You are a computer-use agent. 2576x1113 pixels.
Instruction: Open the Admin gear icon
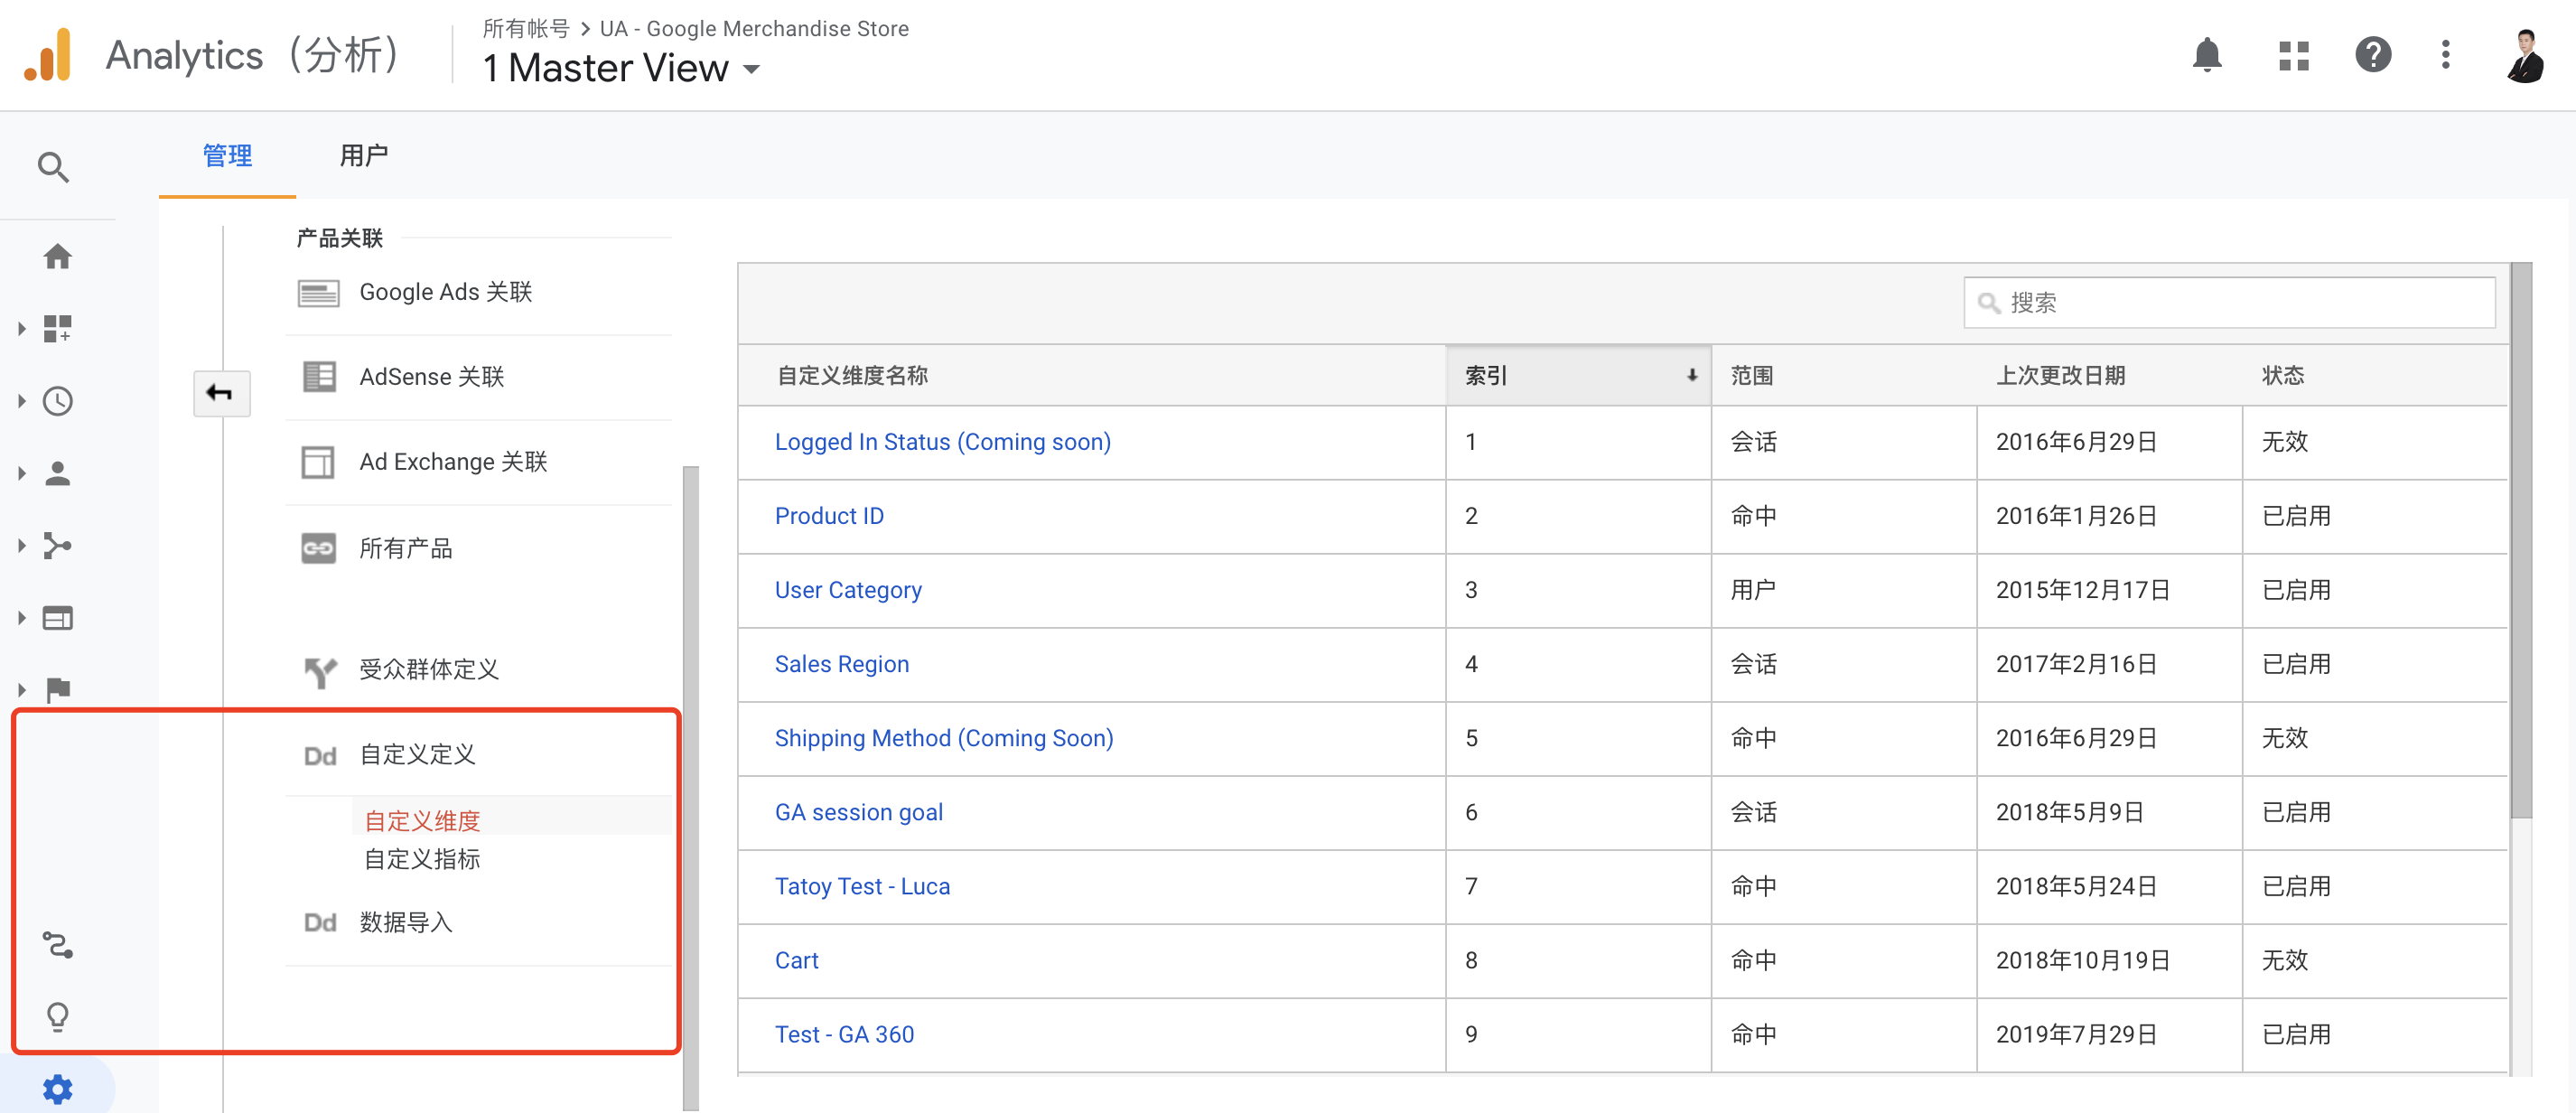tap(58, 1089)
